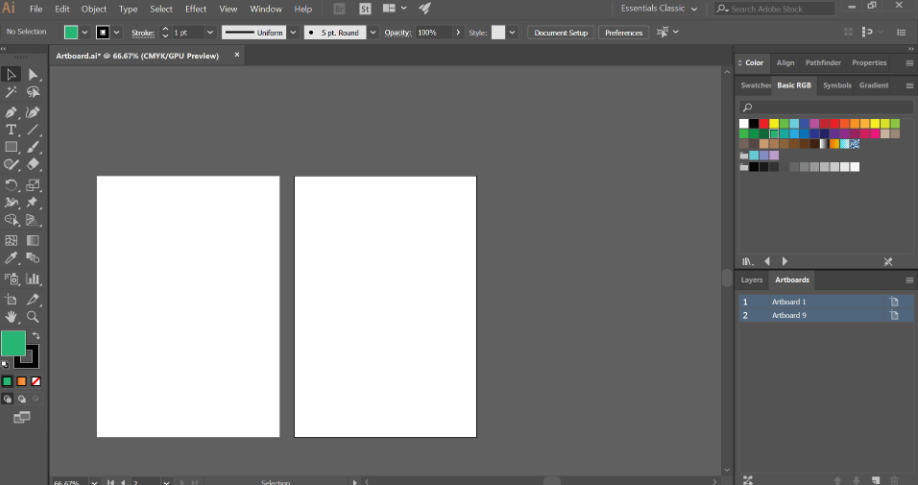
Task: Select the Shape Builder tool
Action: [11, 220]
